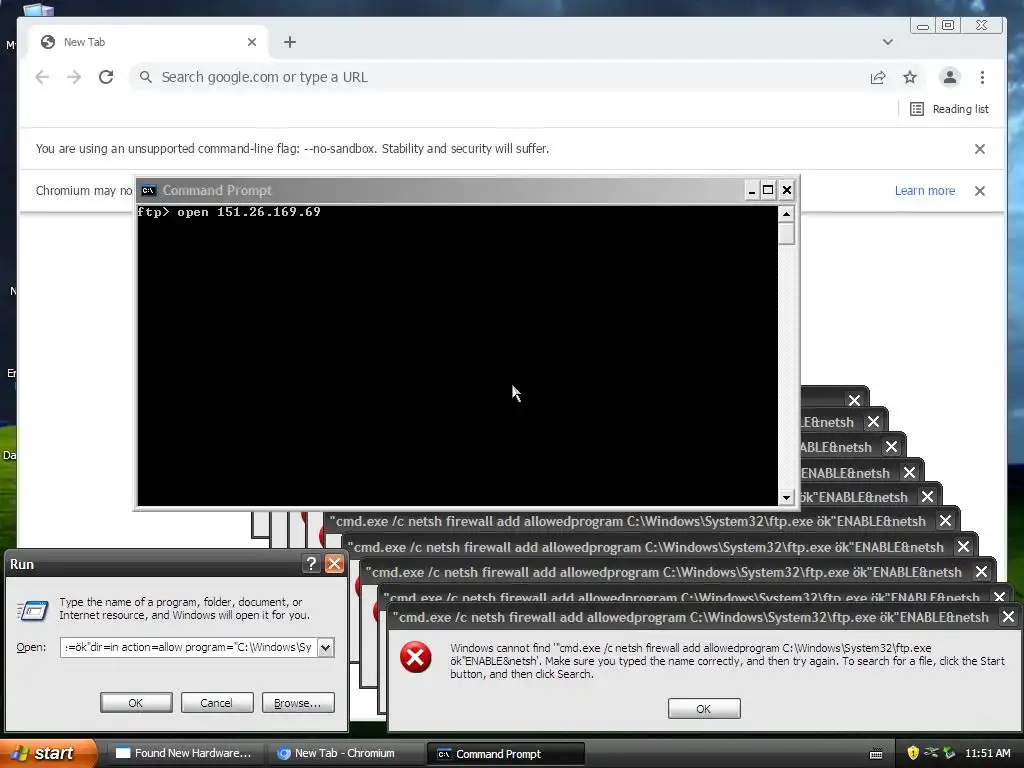This screenshot has height=768, width=1024.
Task: Switch to New Tab - Chromium taskbar item
Action: 345,753
